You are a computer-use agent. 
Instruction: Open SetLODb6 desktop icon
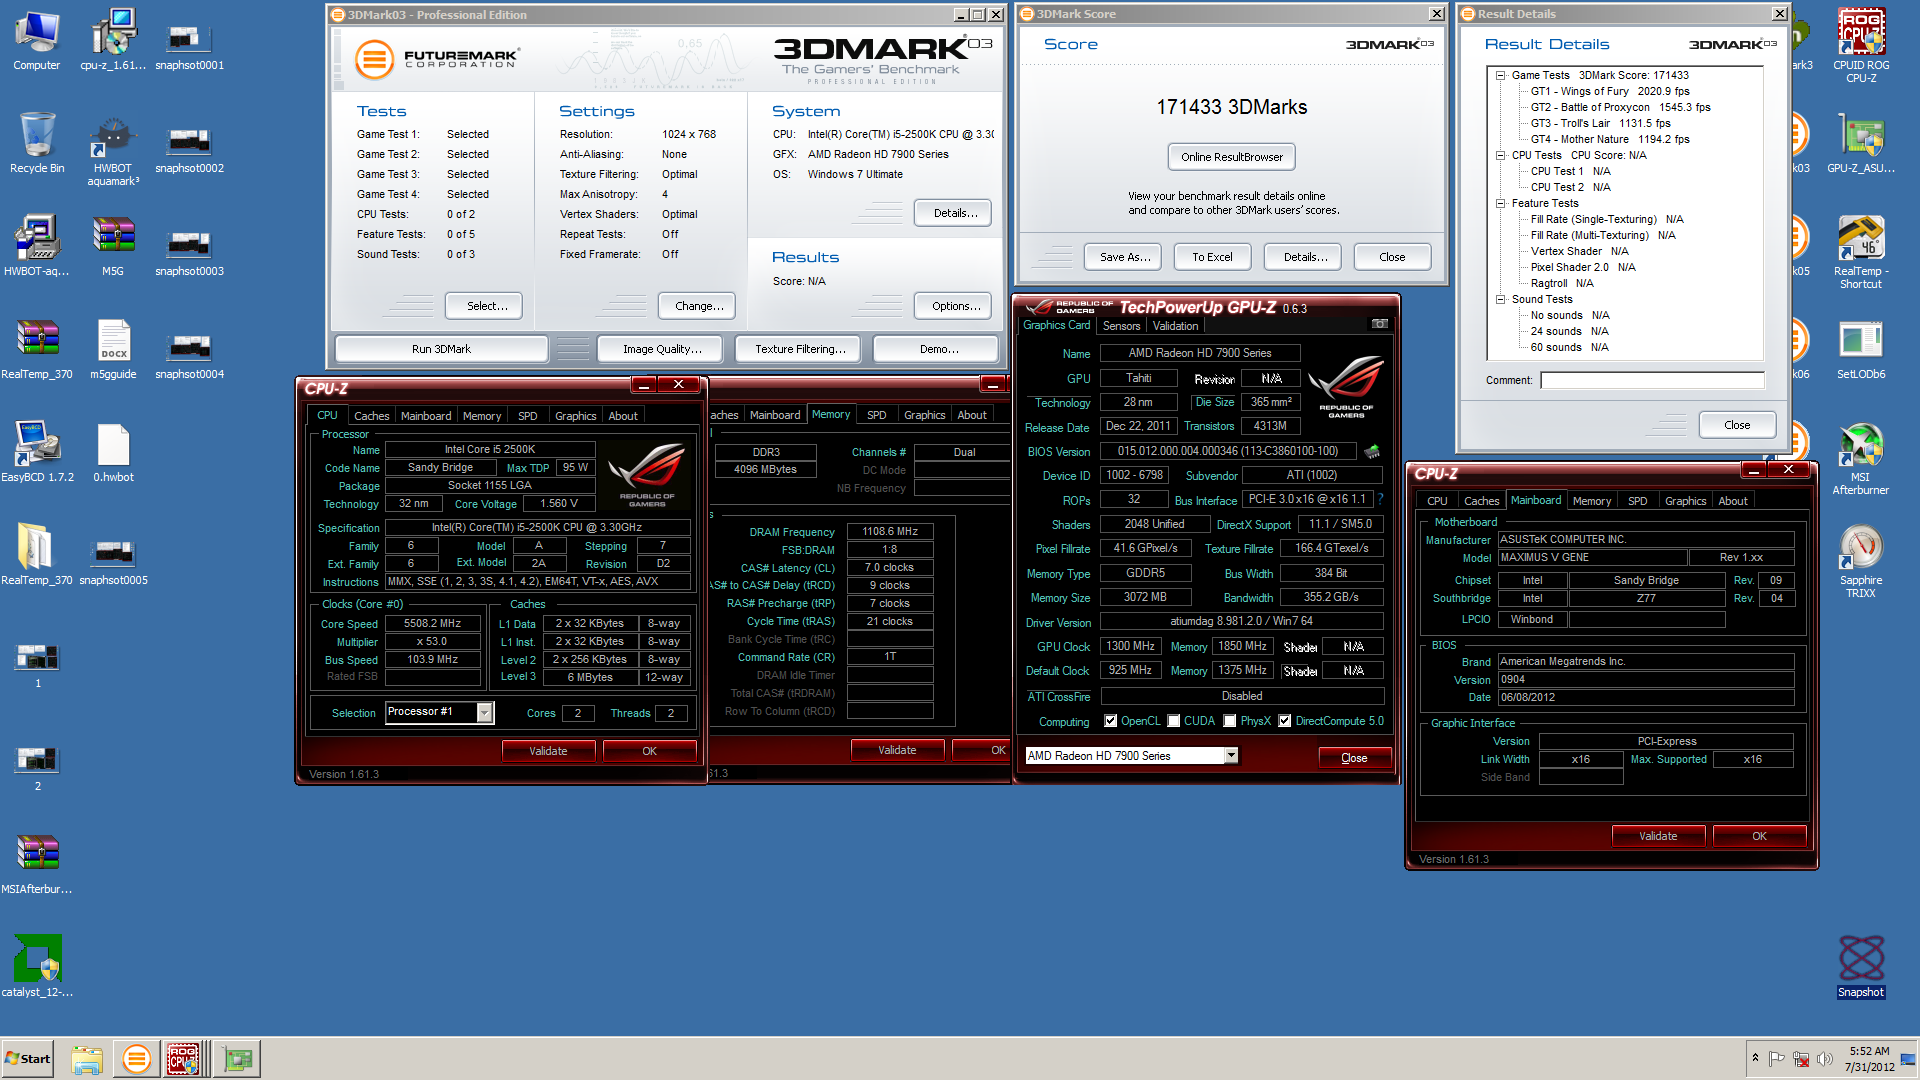pyautogui.click(x=1861, y=349)
